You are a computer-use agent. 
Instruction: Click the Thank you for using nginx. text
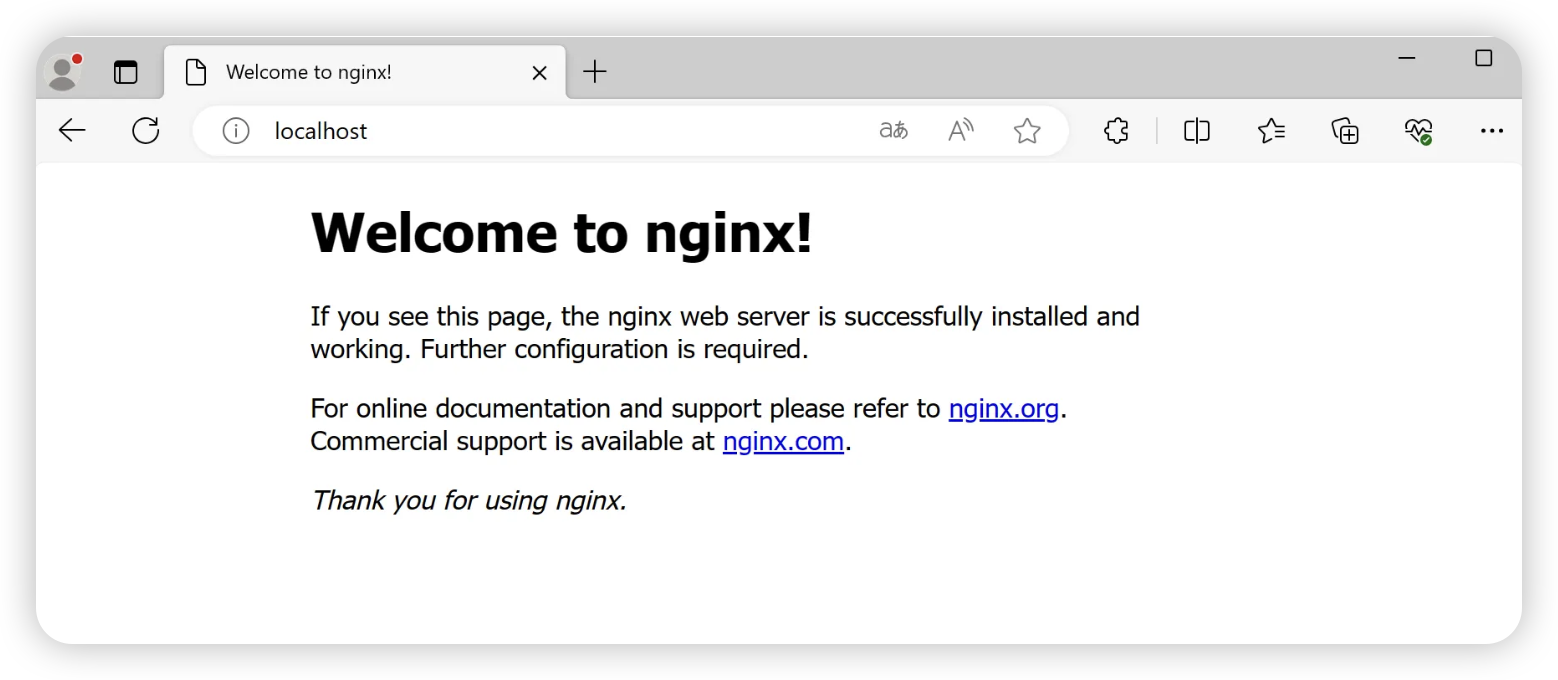(x=469, y=499)
